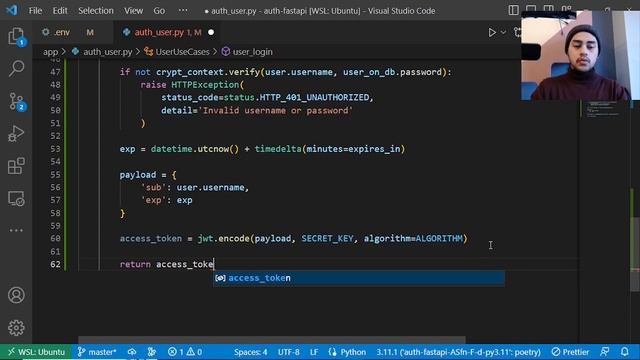Click the errors and warnings counter

tap(185, 352)
